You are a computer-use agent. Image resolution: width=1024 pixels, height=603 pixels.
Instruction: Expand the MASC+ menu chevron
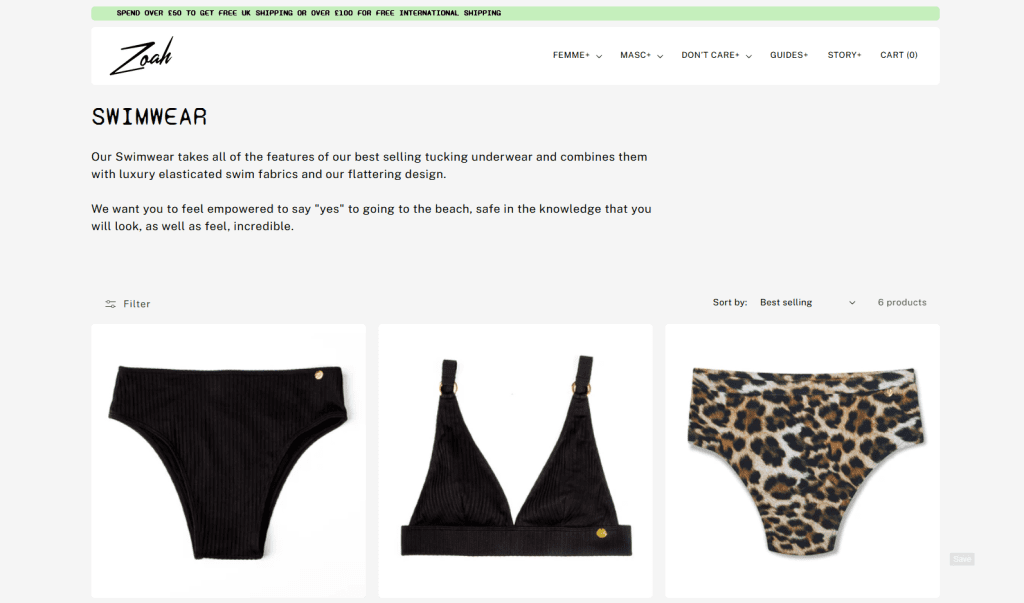point(660,56)
